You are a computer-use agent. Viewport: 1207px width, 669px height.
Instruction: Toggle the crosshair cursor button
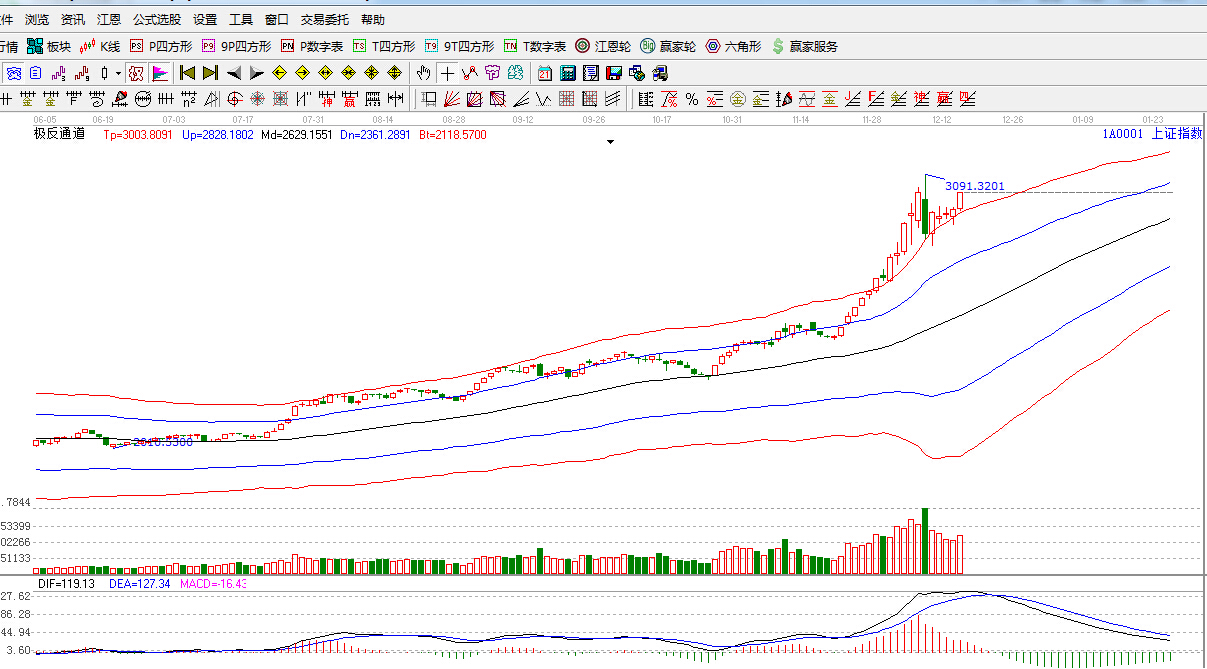pos(447,73)
